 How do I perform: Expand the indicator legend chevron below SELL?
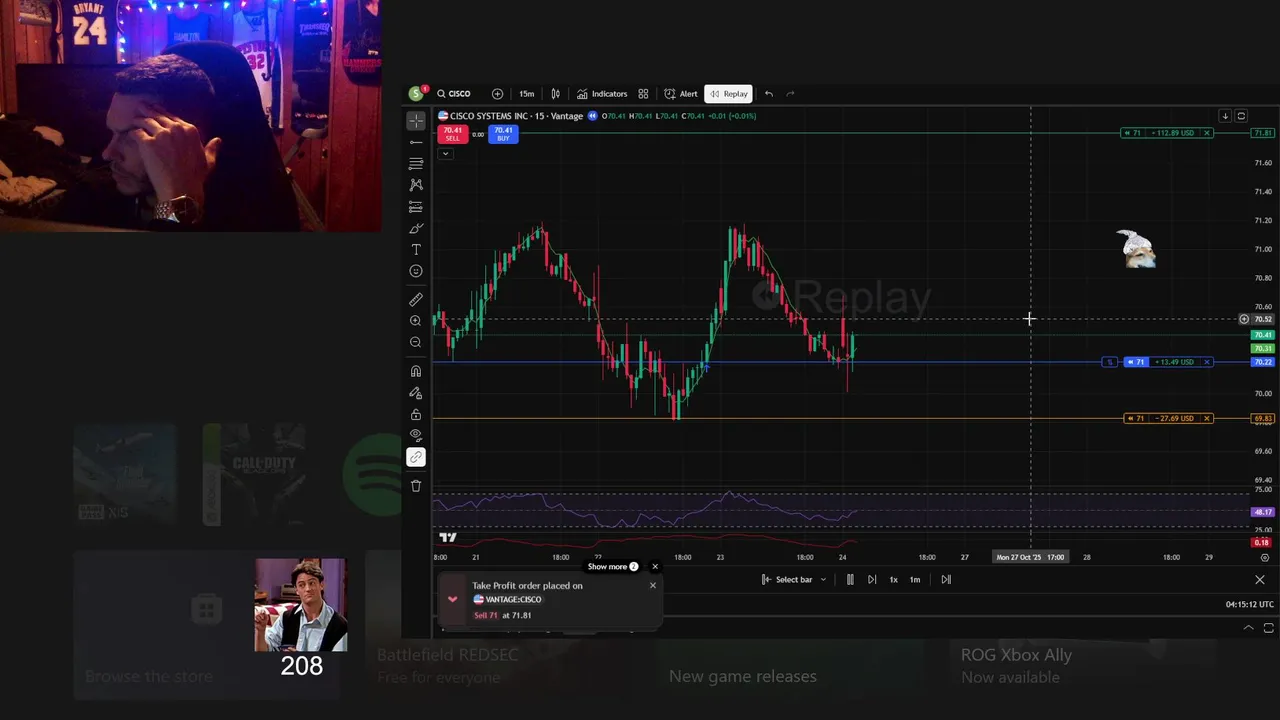[445, 154]
